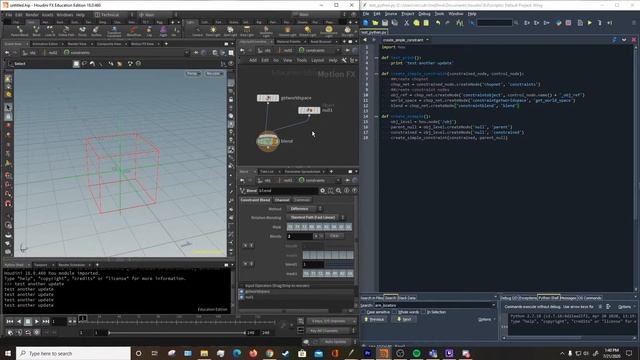This screenshot has height=360, width=640.
Task: Open the Key All Channels dropdown
Action: click(331, 331)
